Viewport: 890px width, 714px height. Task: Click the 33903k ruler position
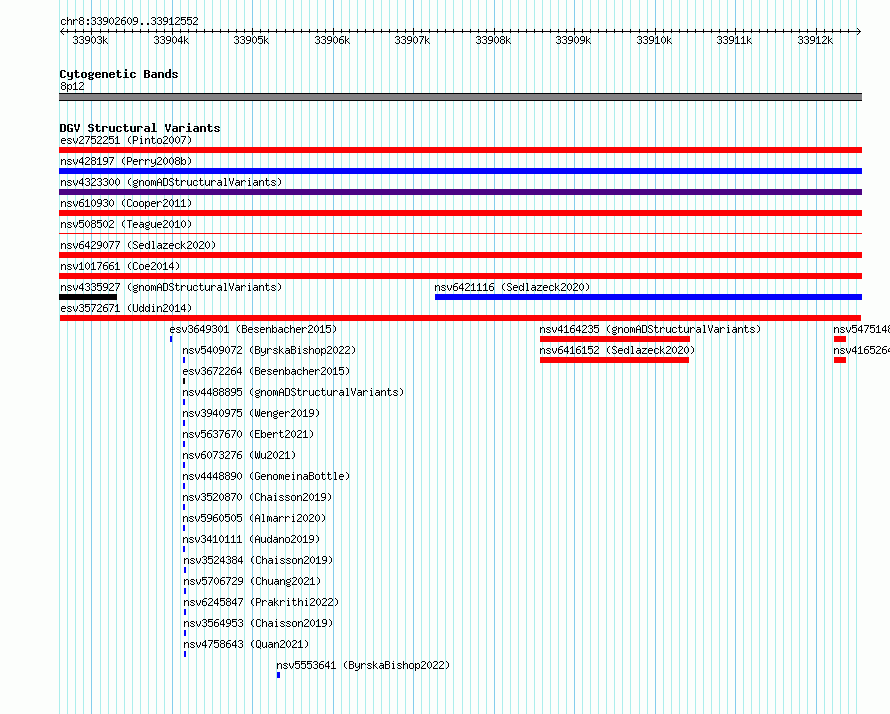coord(90,40)
